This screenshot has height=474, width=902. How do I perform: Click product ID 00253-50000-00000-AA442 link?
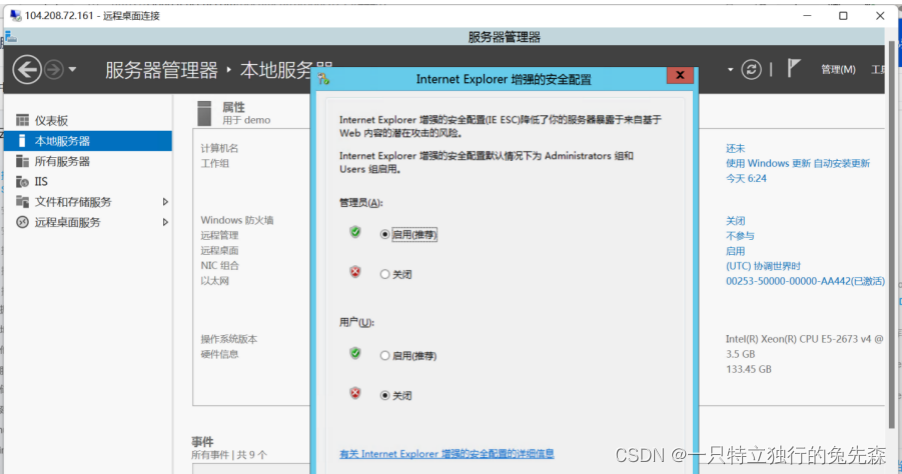(x=805, y=281)
